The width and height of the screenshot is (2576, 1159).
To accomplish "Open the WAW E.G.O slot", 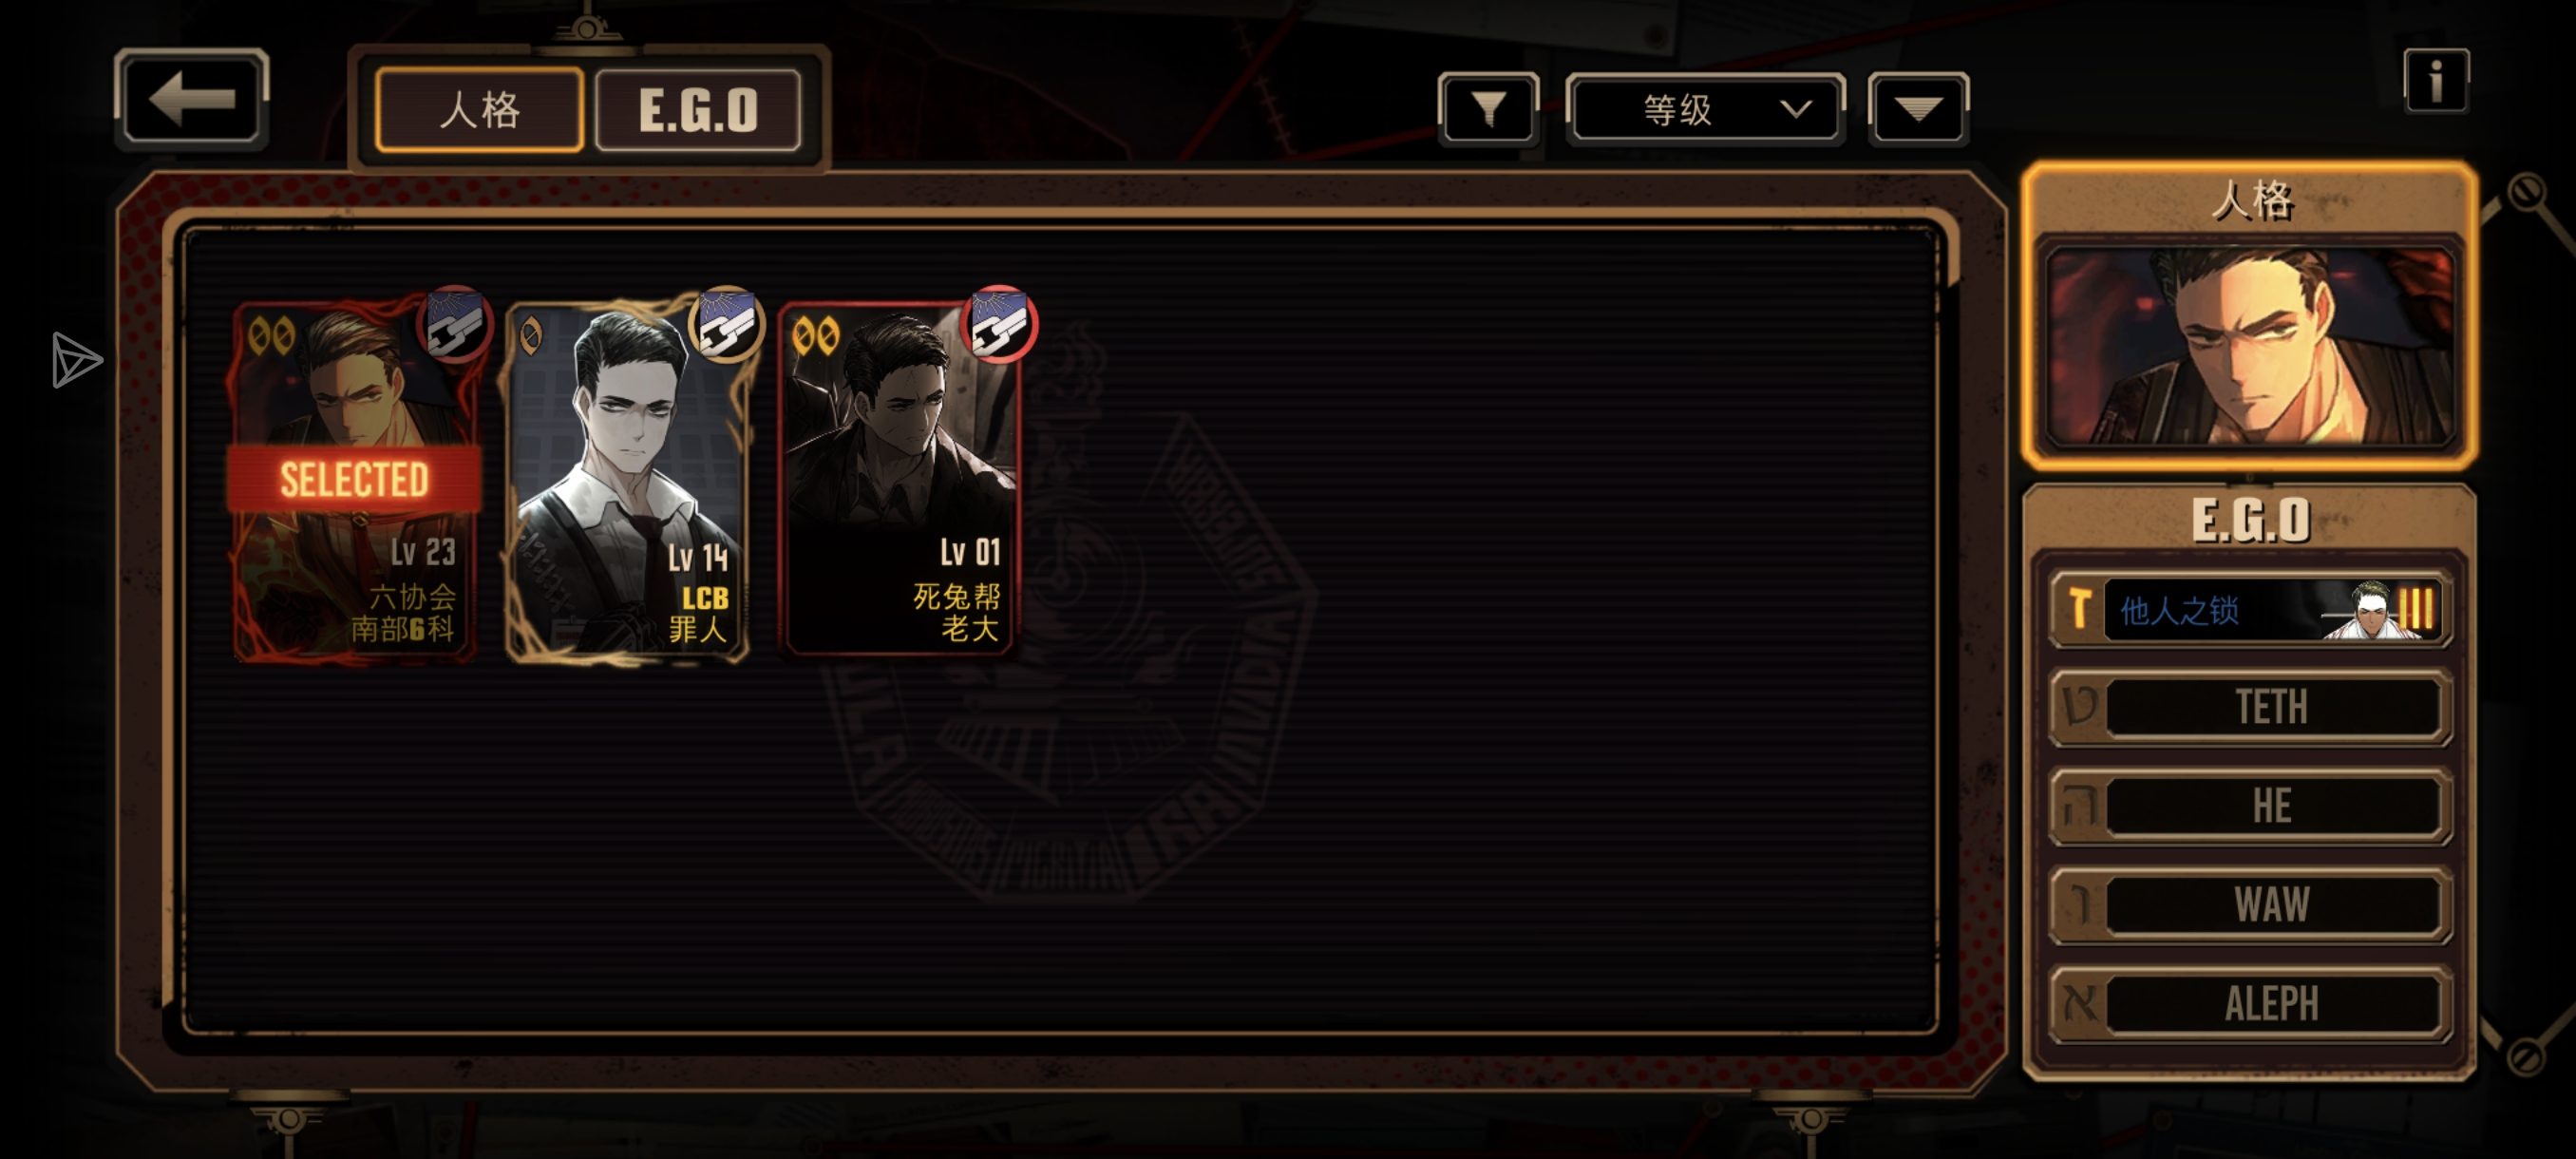I will (x=2250, y=905).
